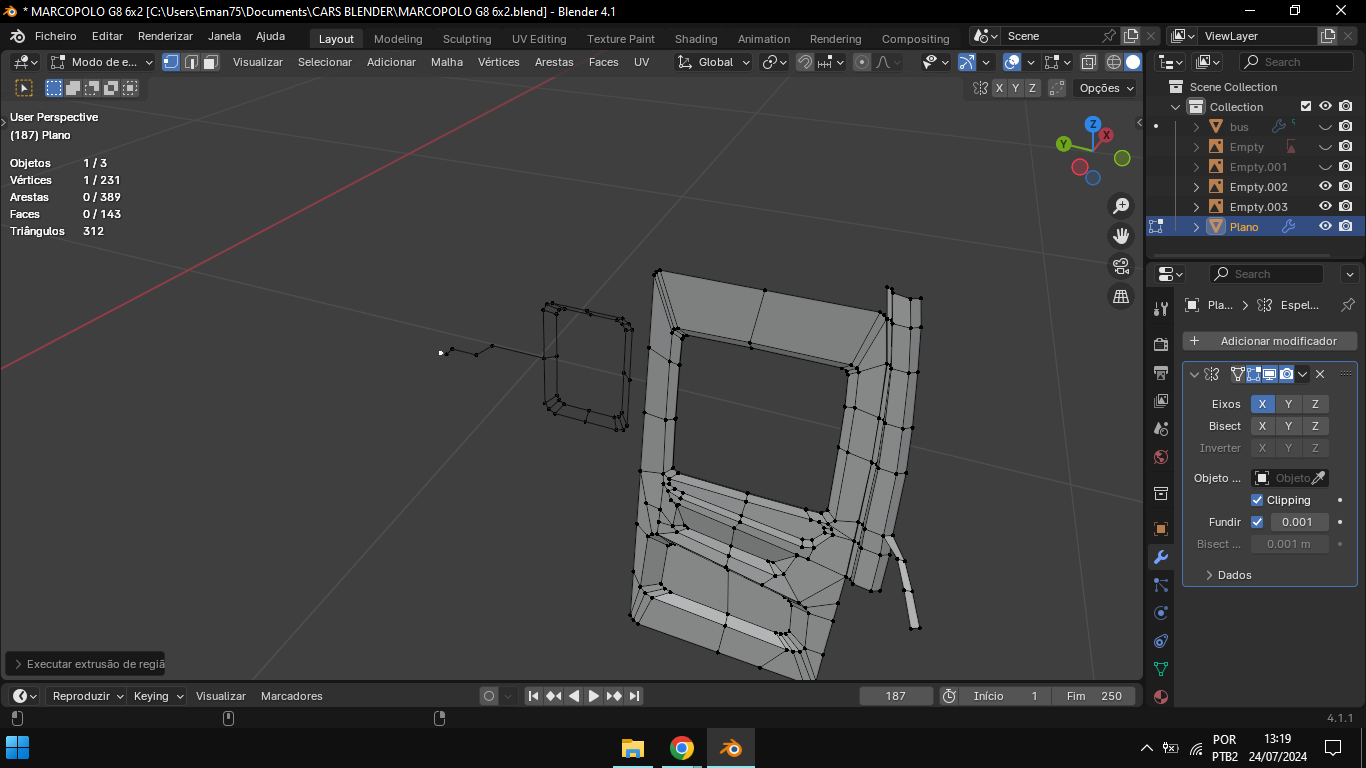This screenshot has height=768, width=1366.
Task: Select the box select tool icon
Action: point(54,88)
